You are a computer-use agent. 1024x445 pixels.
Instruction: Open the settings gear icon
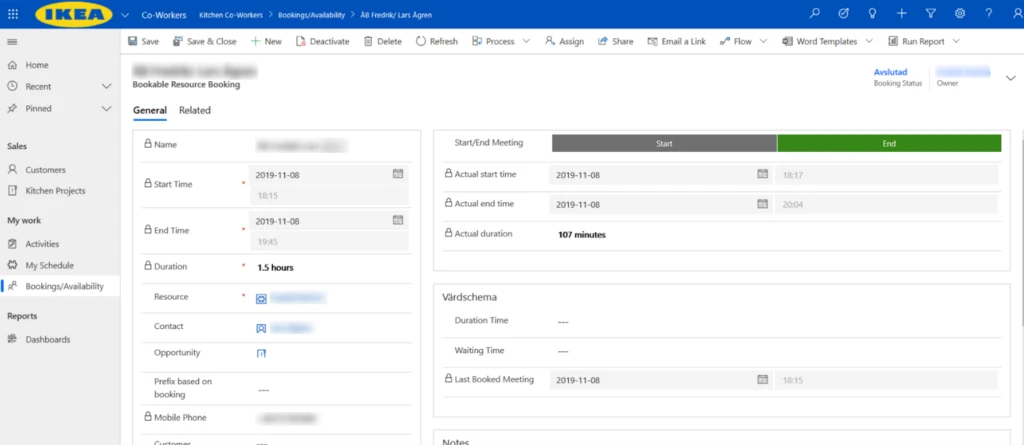pos(960,14)
